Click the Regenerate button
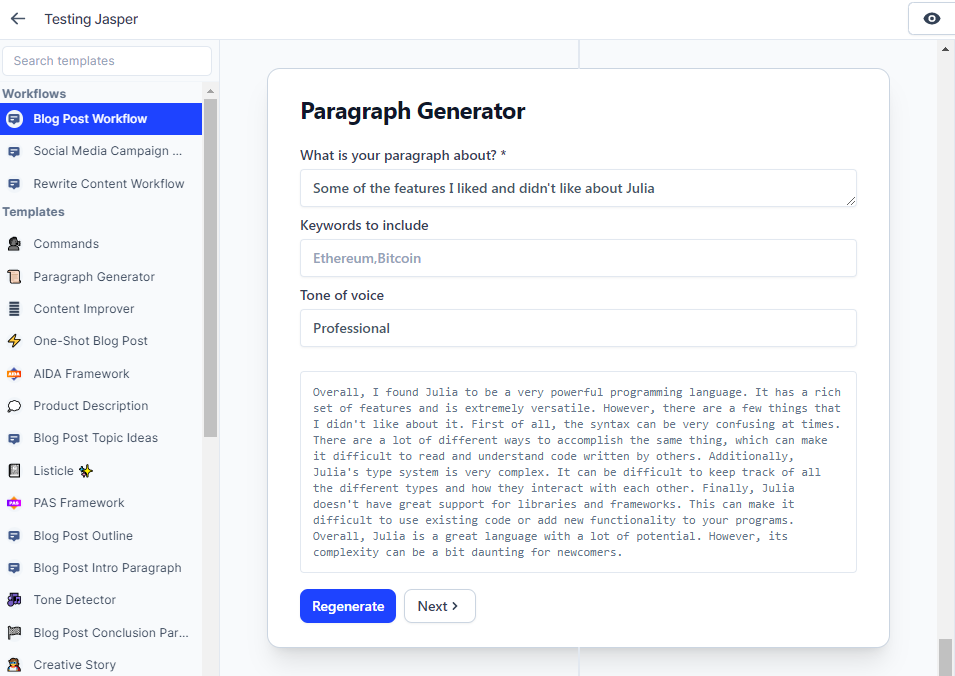The width and height of the screenshot is (955, 676). click(348, 606)
